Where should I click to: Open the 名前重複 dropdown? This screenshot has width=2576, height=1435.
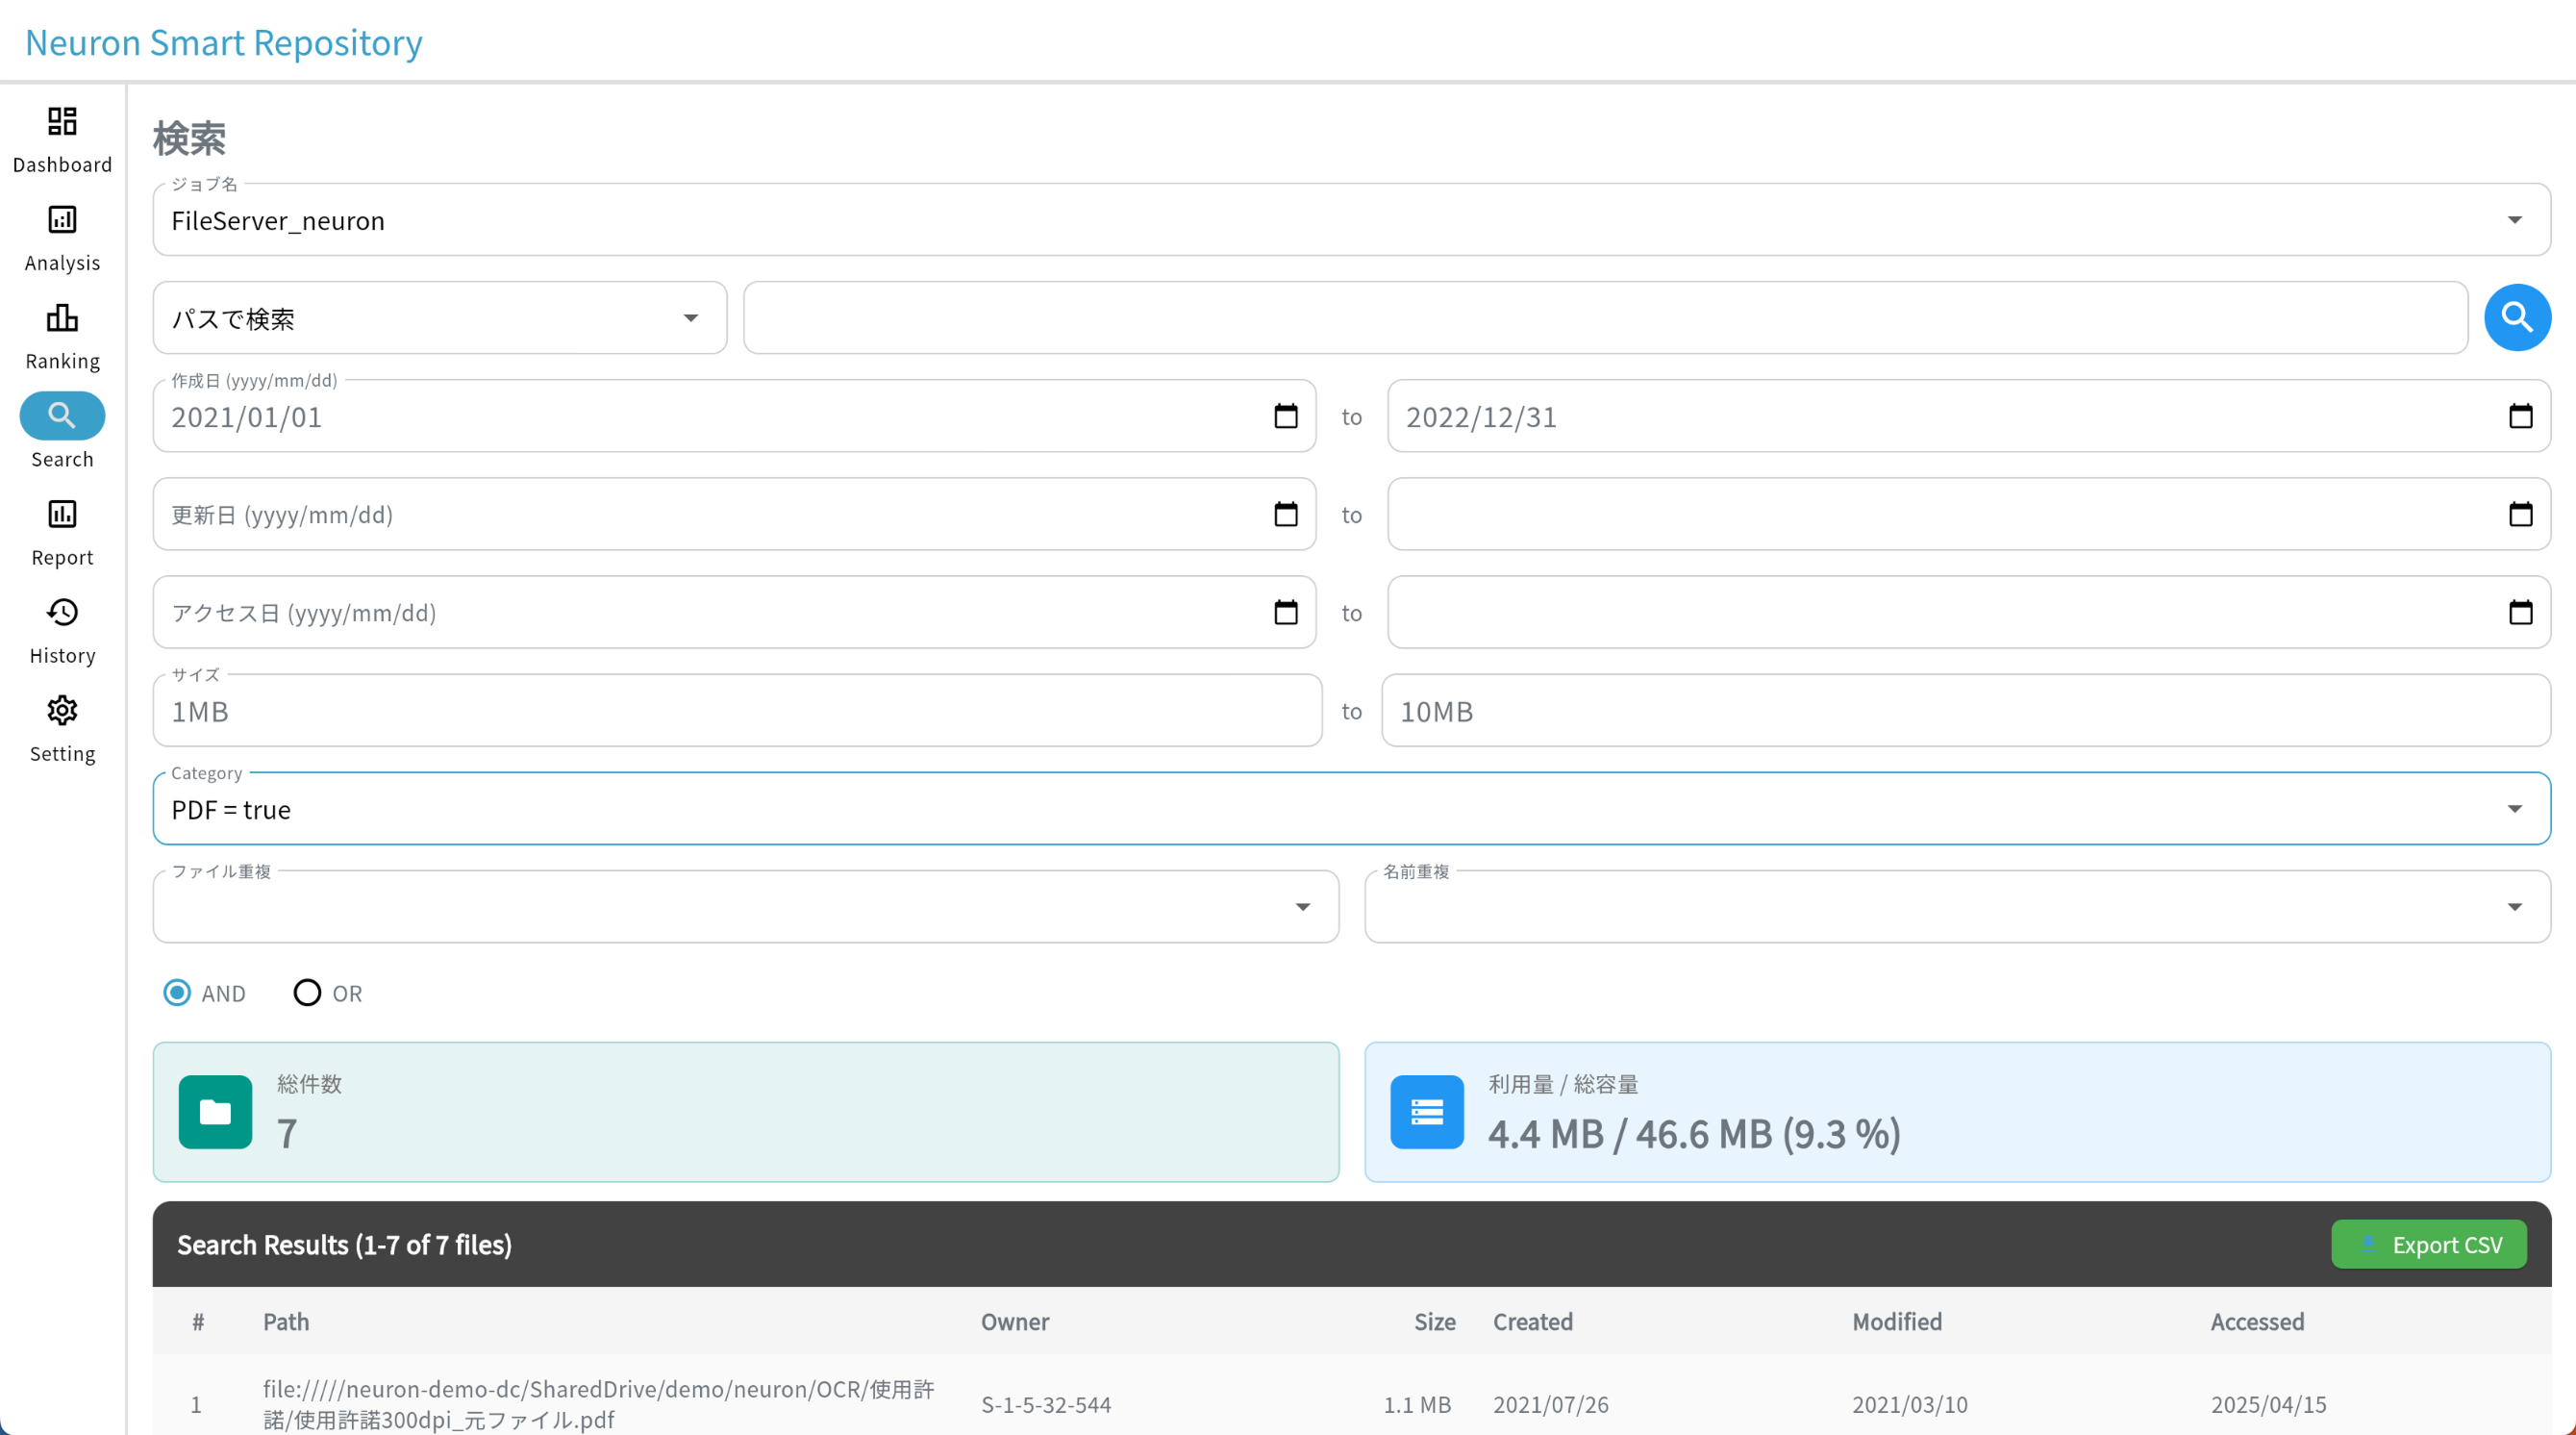[1958, 906]
